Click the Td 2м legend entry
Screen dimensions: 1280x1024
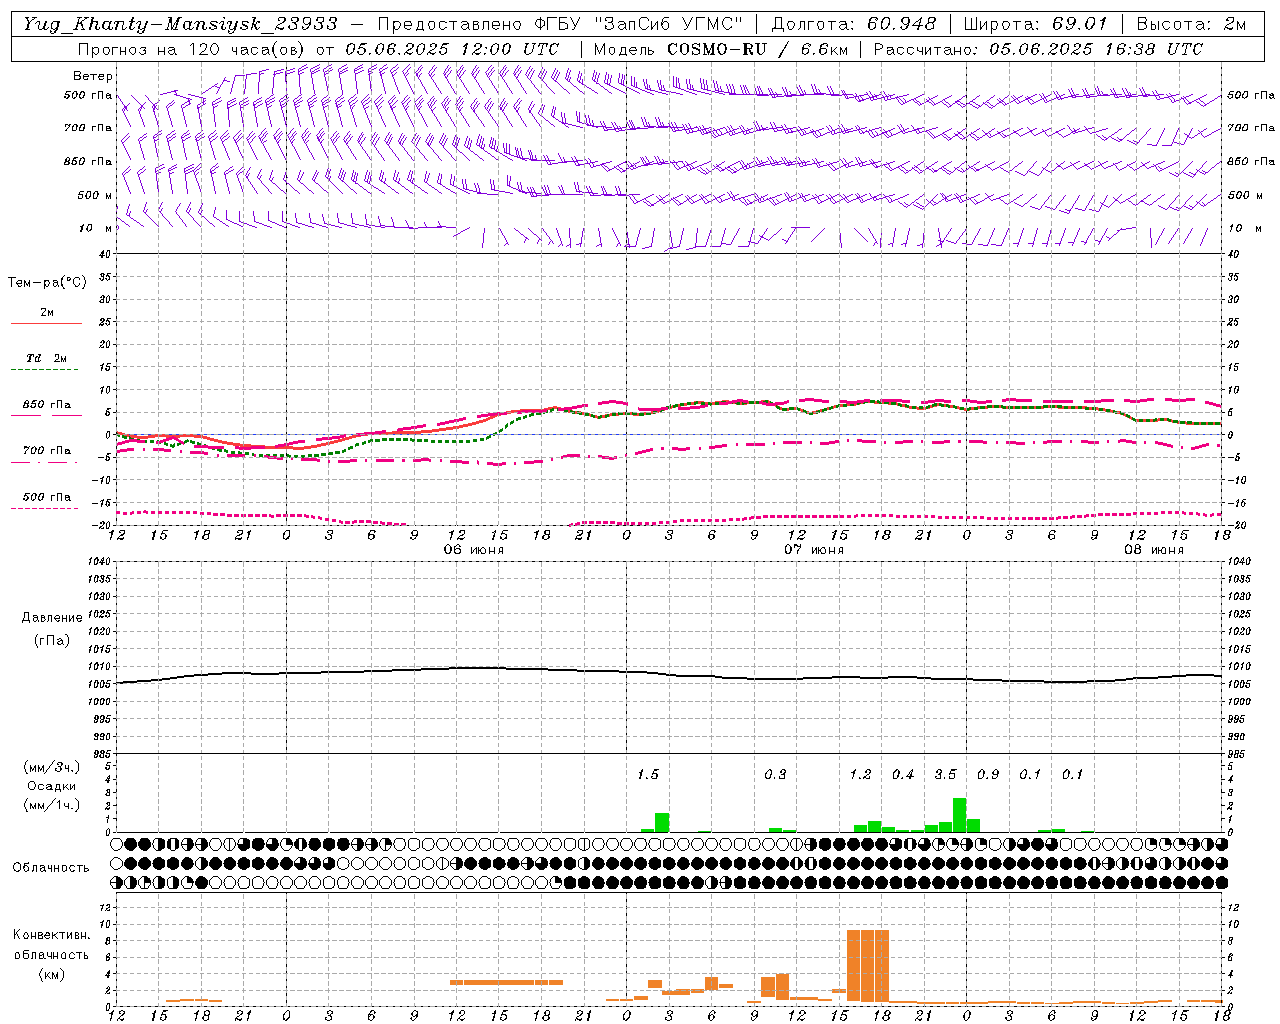[x=47, y=358]
